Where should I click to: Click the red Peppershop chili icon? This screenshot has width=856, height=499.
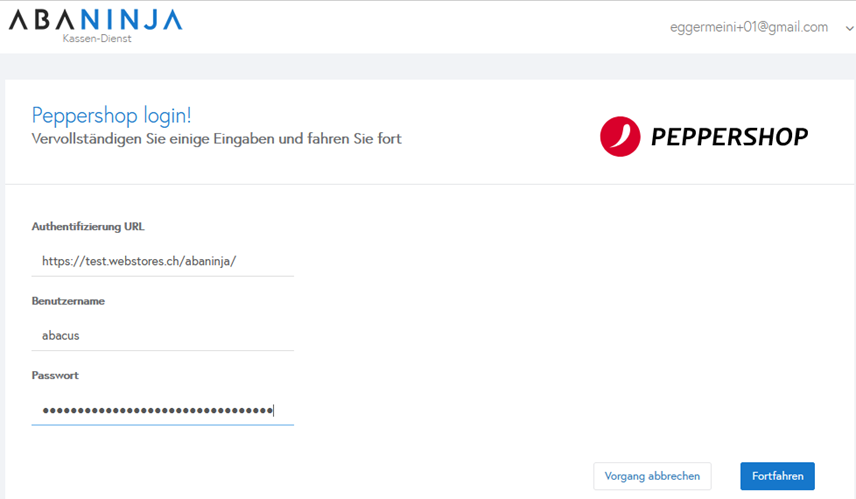tap(620, 137)
